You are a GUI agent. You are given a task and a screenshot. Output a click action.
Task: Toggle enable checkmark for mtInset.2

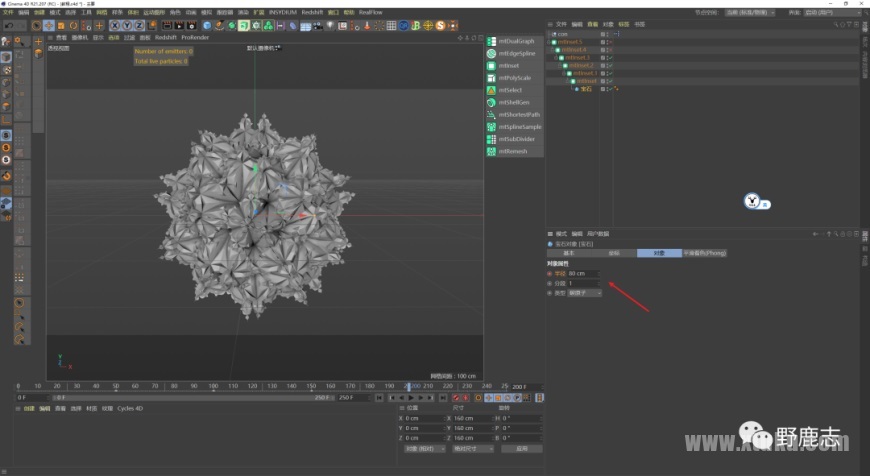(x=610, y=65)
